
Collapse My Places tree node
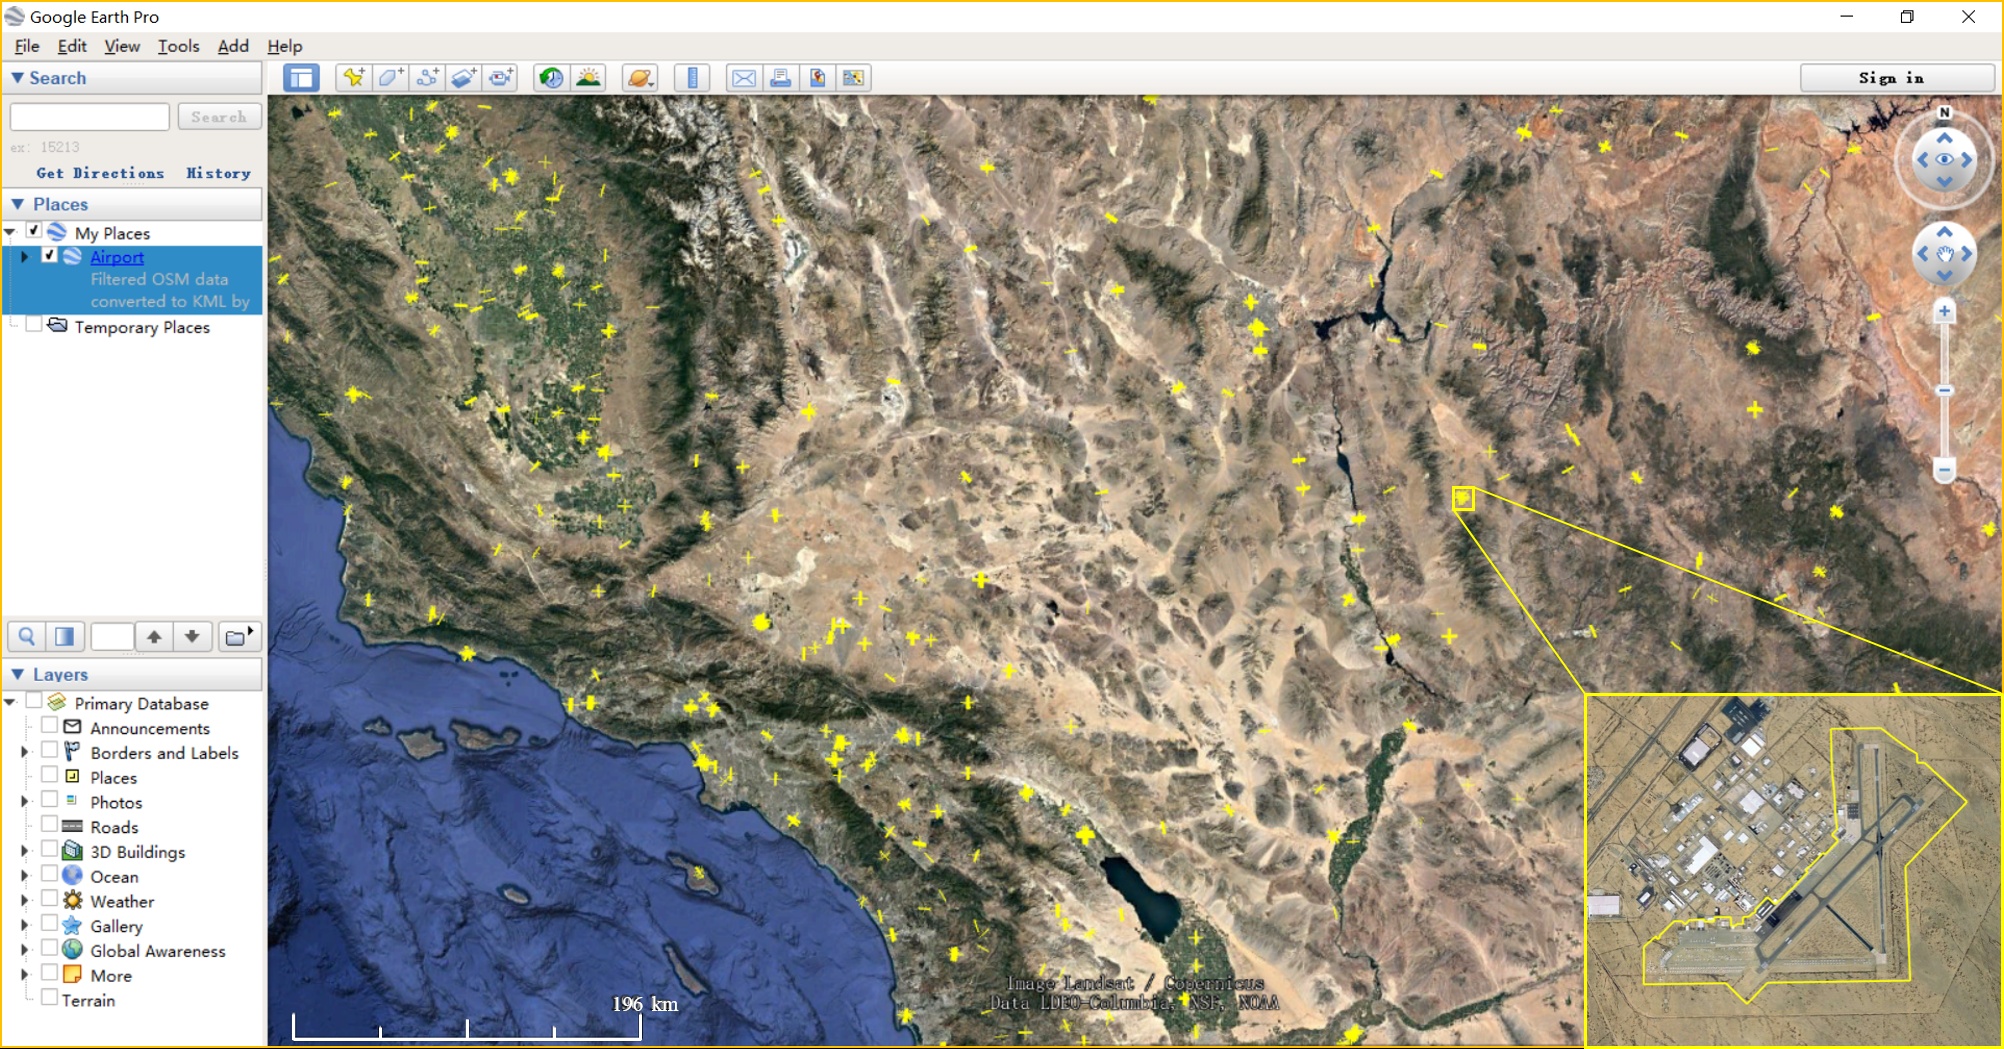pyautogui.click(x=10, y=232)
